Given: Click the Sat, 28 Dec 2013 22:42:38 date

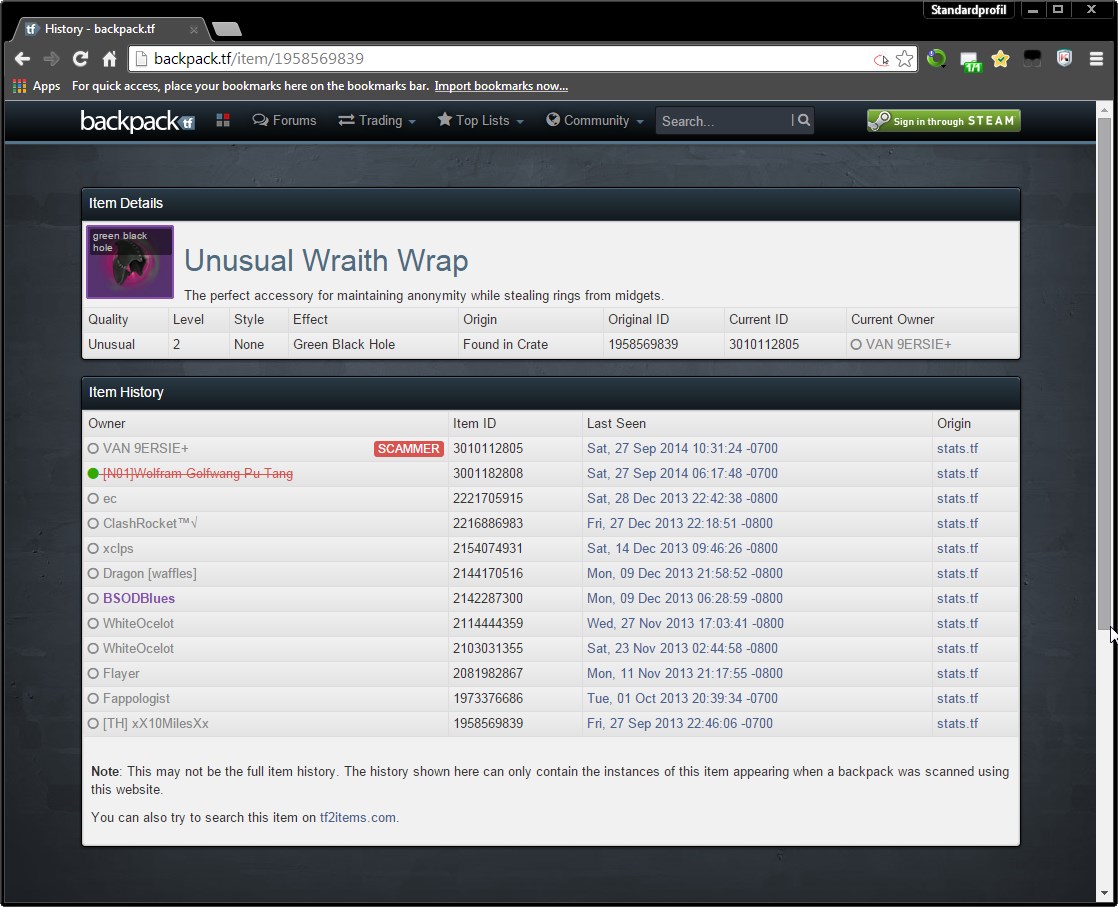Looking at the screenshot, I should click(682, 498).
